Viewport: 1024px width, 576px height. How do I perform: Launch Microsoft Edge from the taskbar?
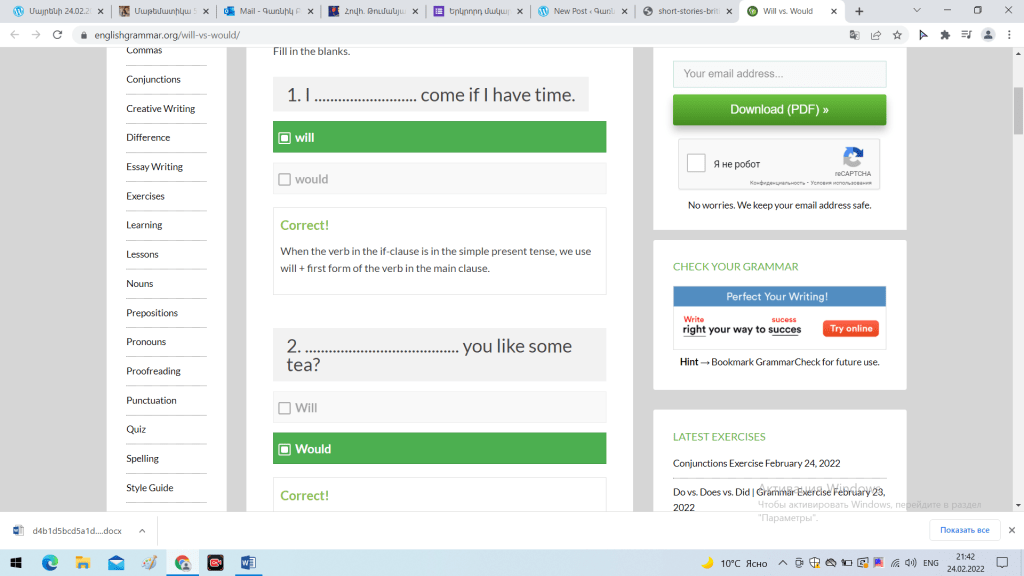(50, 563)
